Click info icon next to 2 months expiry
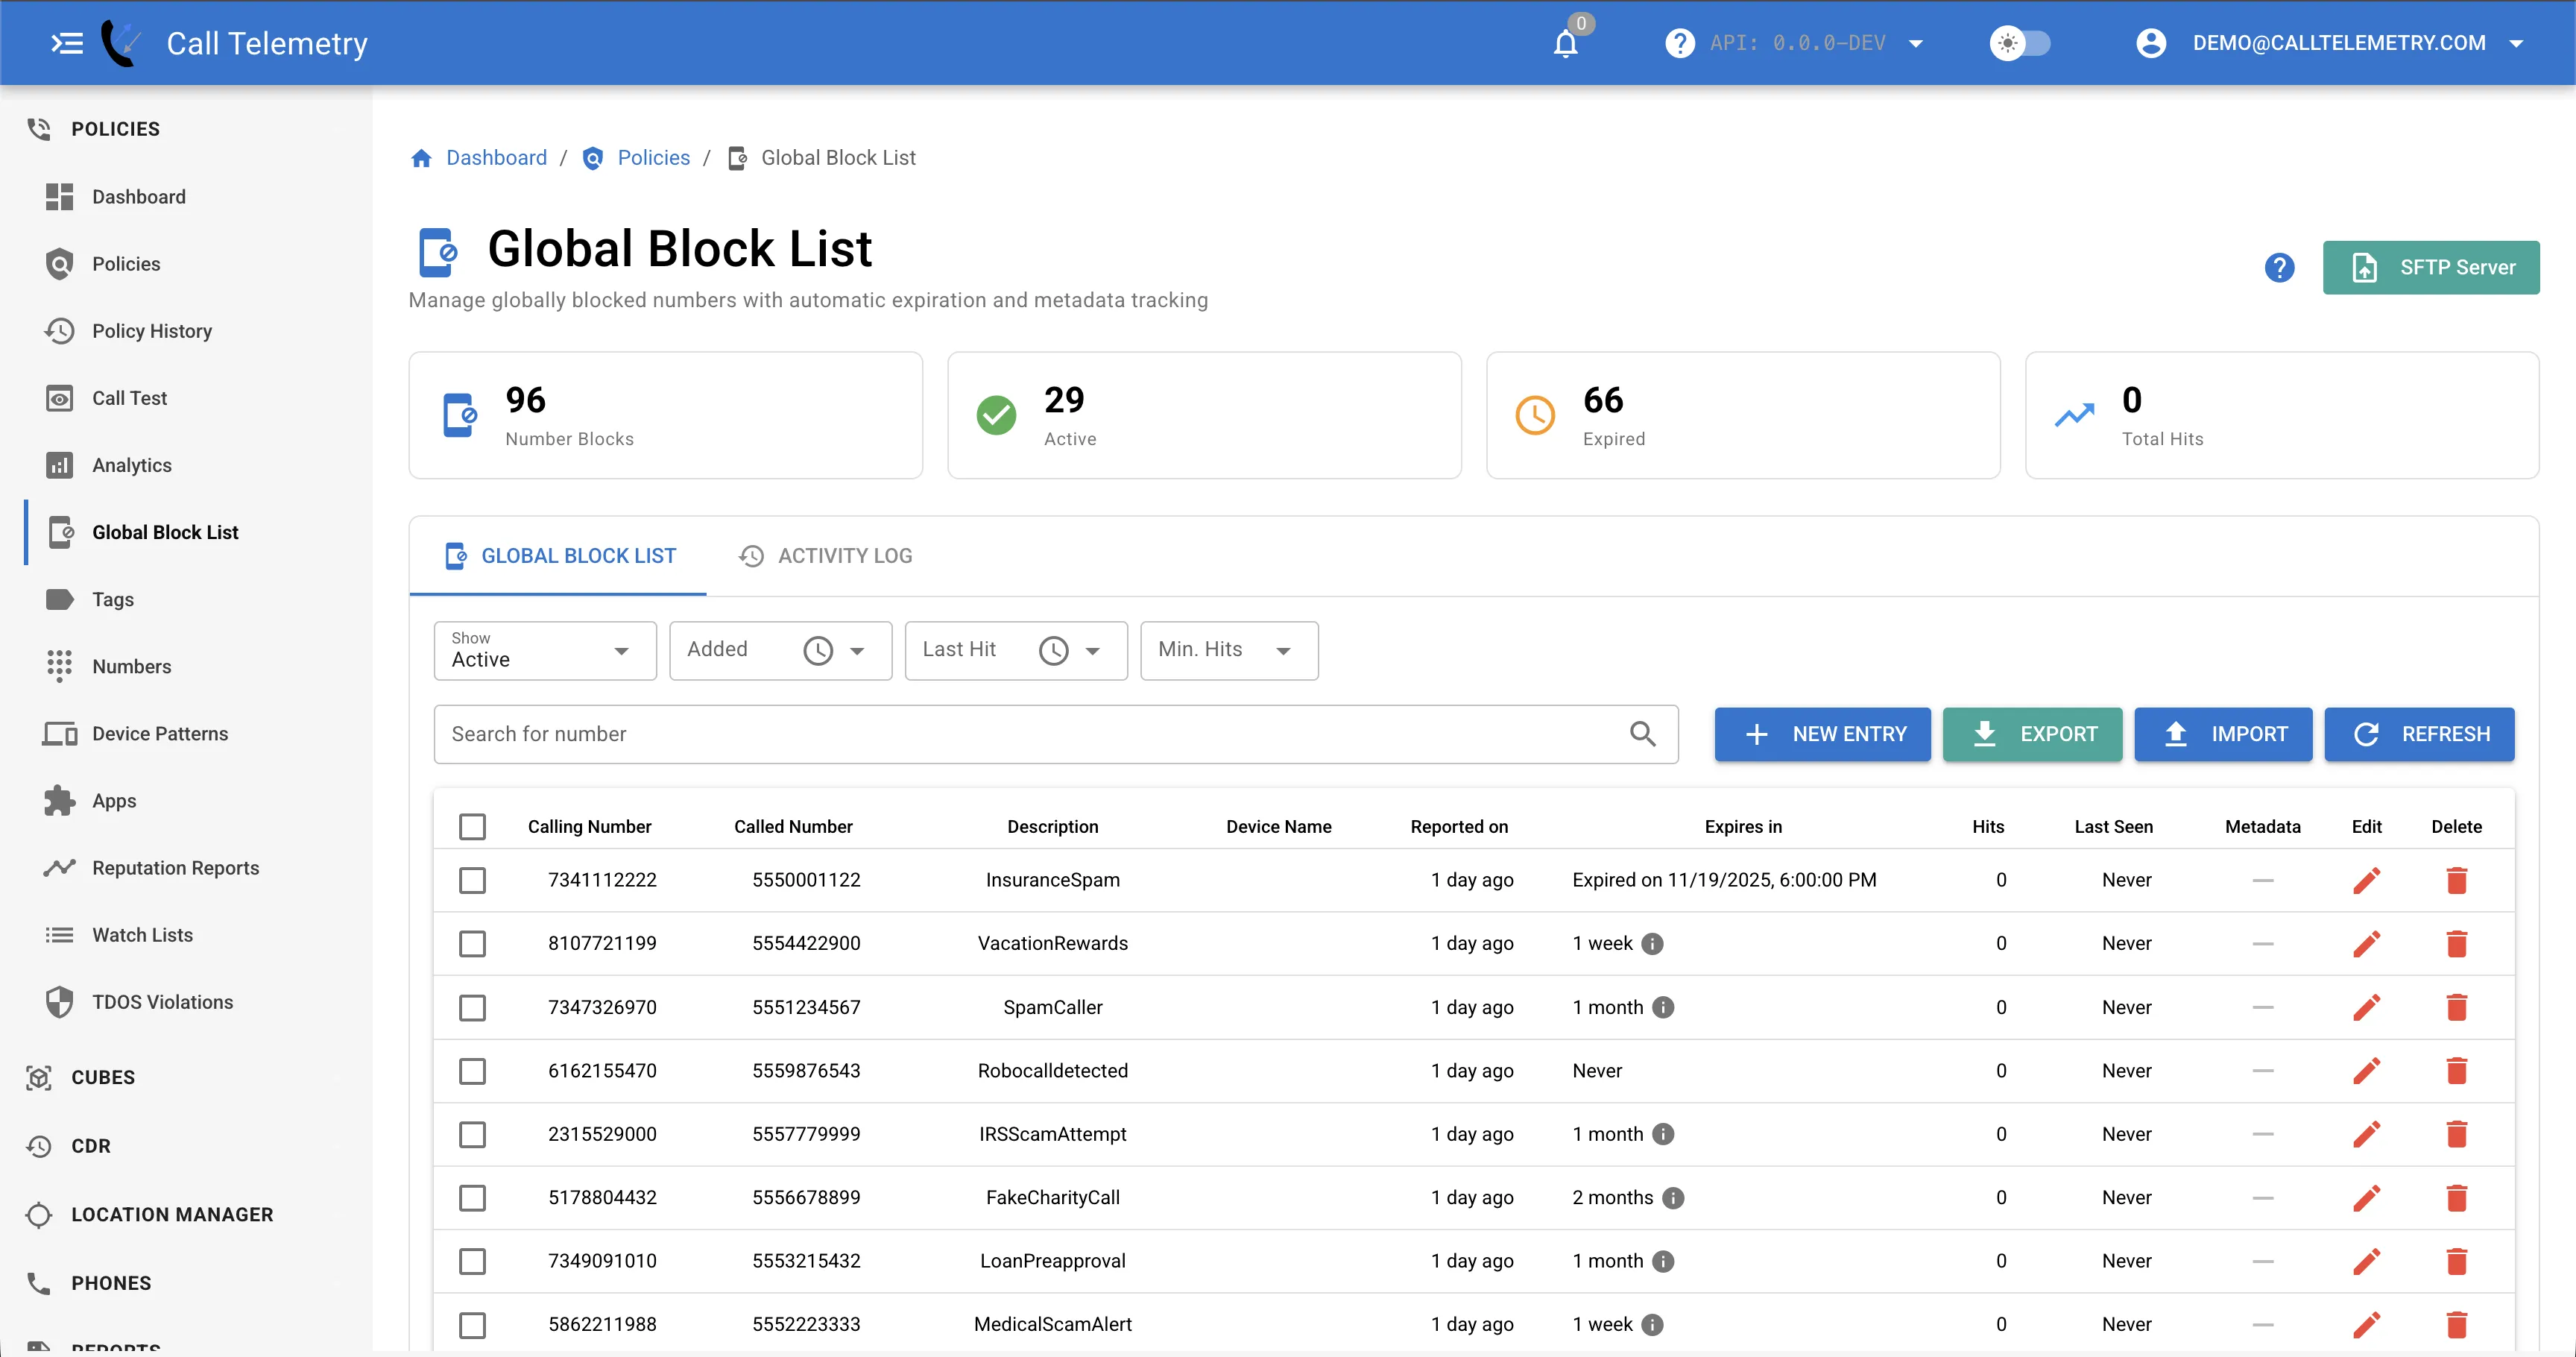Image resolution: width=2576 pixels, height=1357 pixels. 1673,1197
